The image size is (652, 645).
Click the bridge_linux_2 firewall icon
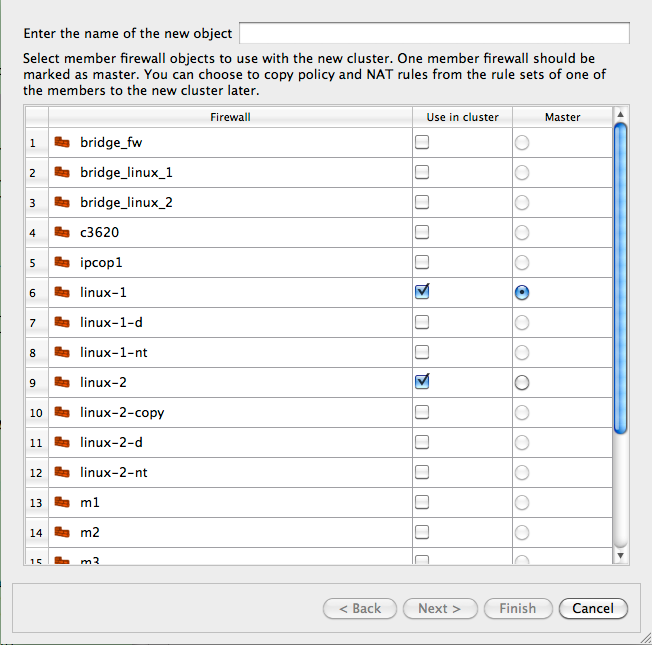[62, 203]
